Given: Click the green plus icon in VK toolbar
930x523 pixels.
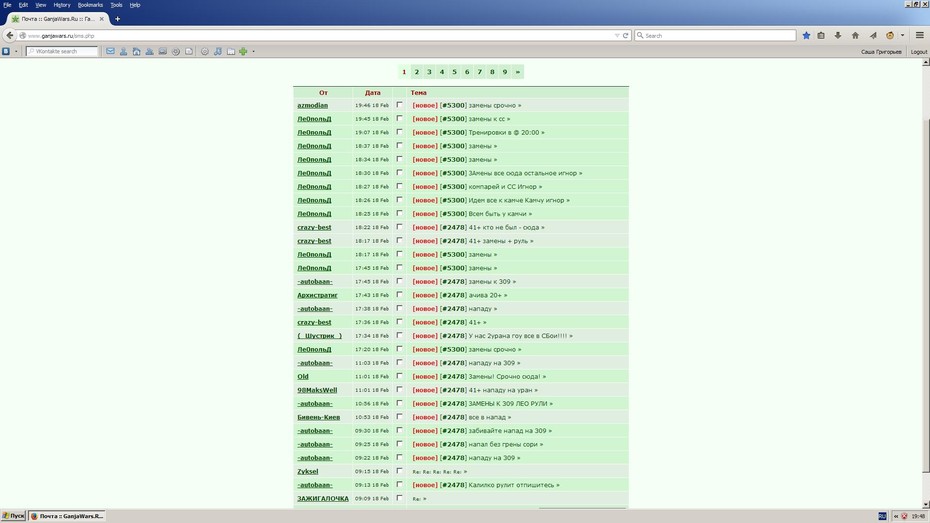Looking at the screenshot, I should 243,52.
